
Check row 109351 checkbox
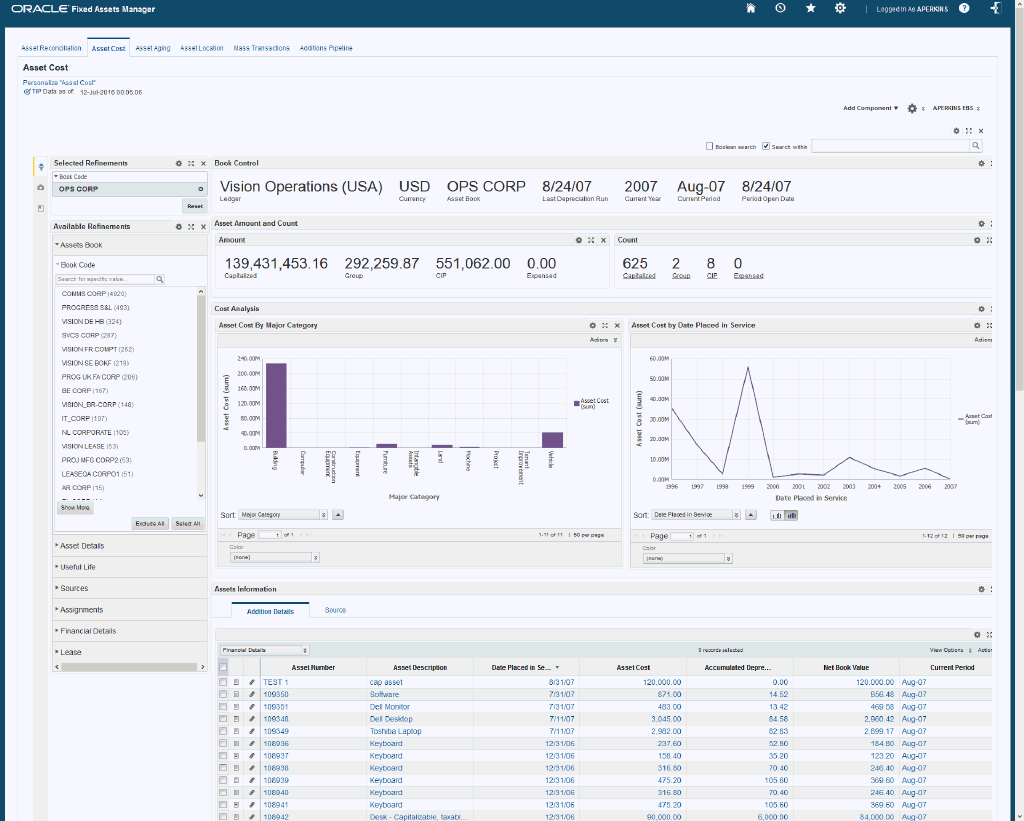[223, 707]
